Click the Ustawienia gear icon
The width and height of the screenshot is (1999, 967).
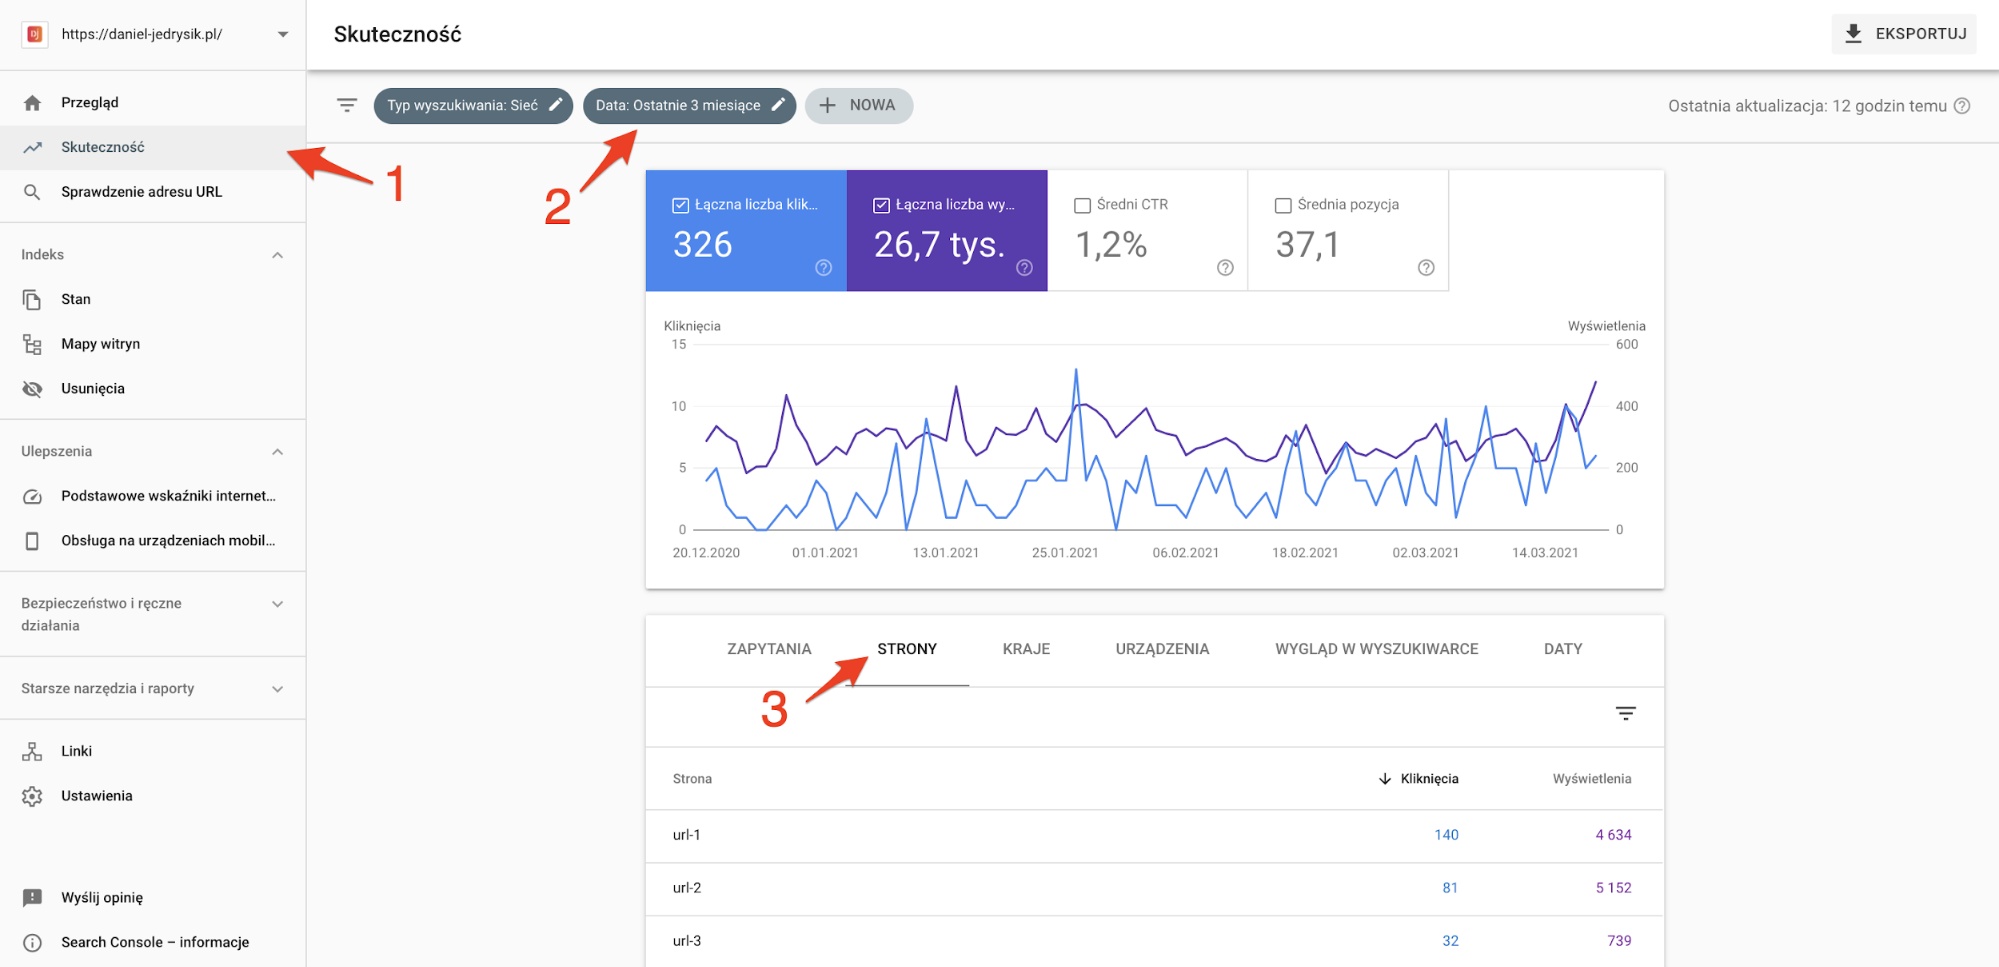click(32, 796)
